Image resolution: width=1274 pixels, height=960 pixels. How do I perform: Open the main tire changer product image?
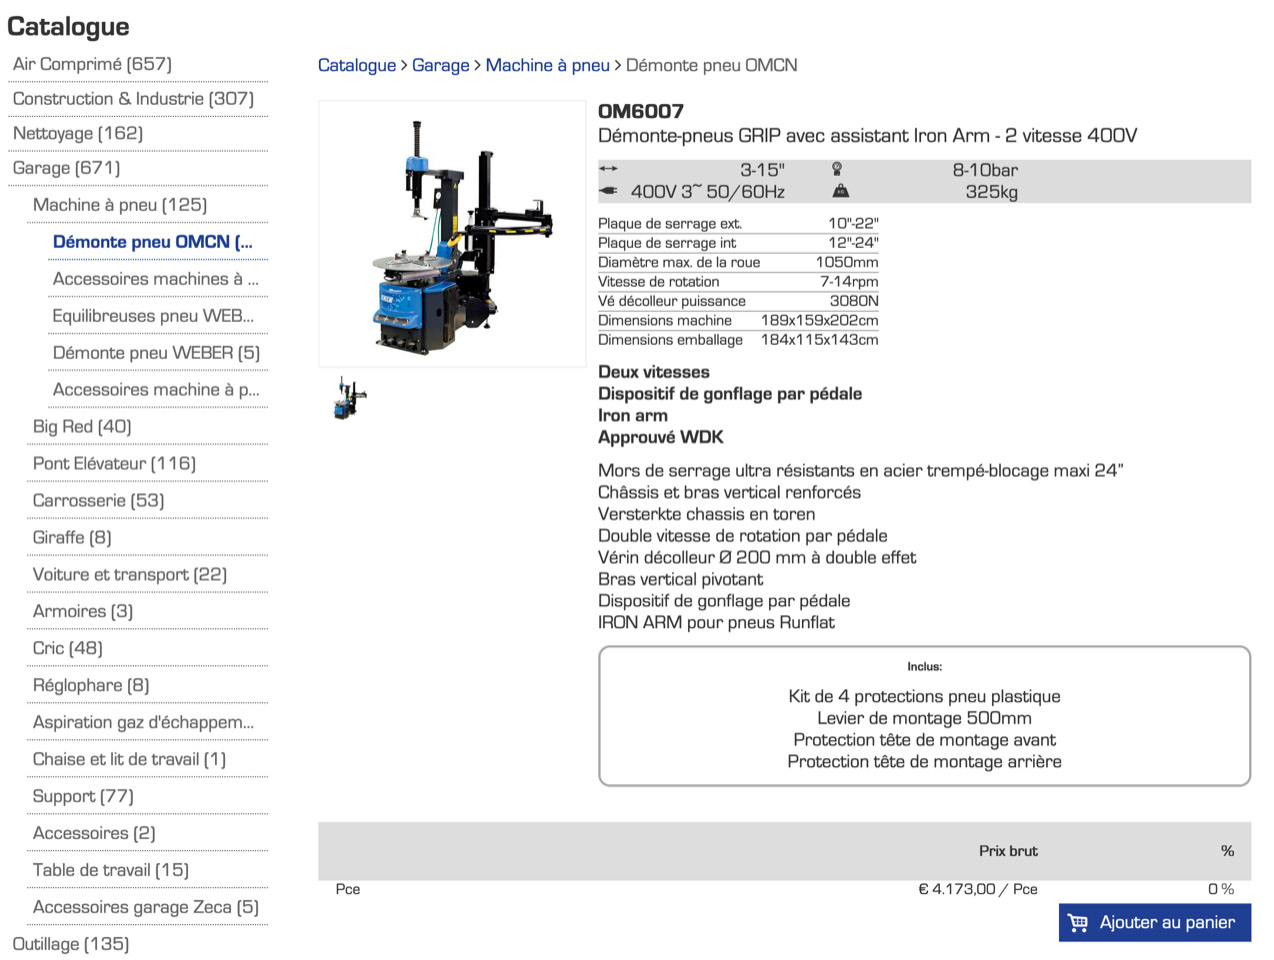click(452, 234)
